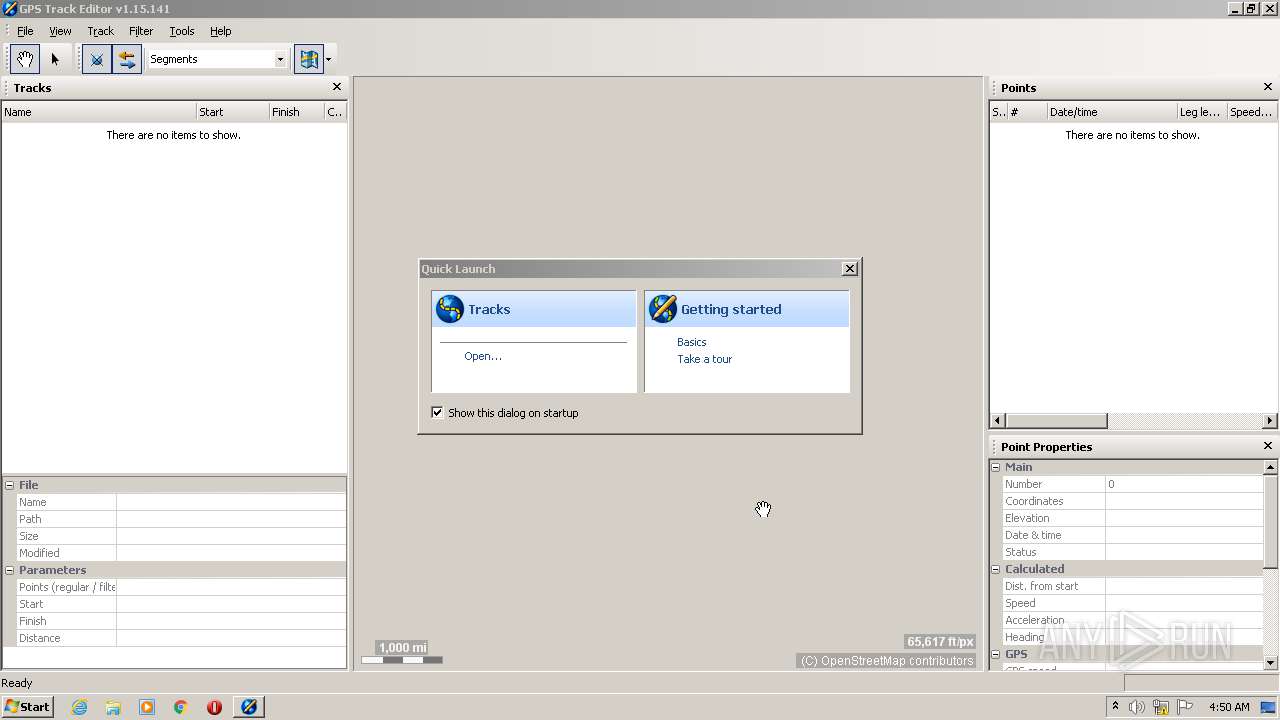Launch Chrome from the taskbar
Image resolution: width=1280 pixels, height=720 pixels.
click(181, 707)
